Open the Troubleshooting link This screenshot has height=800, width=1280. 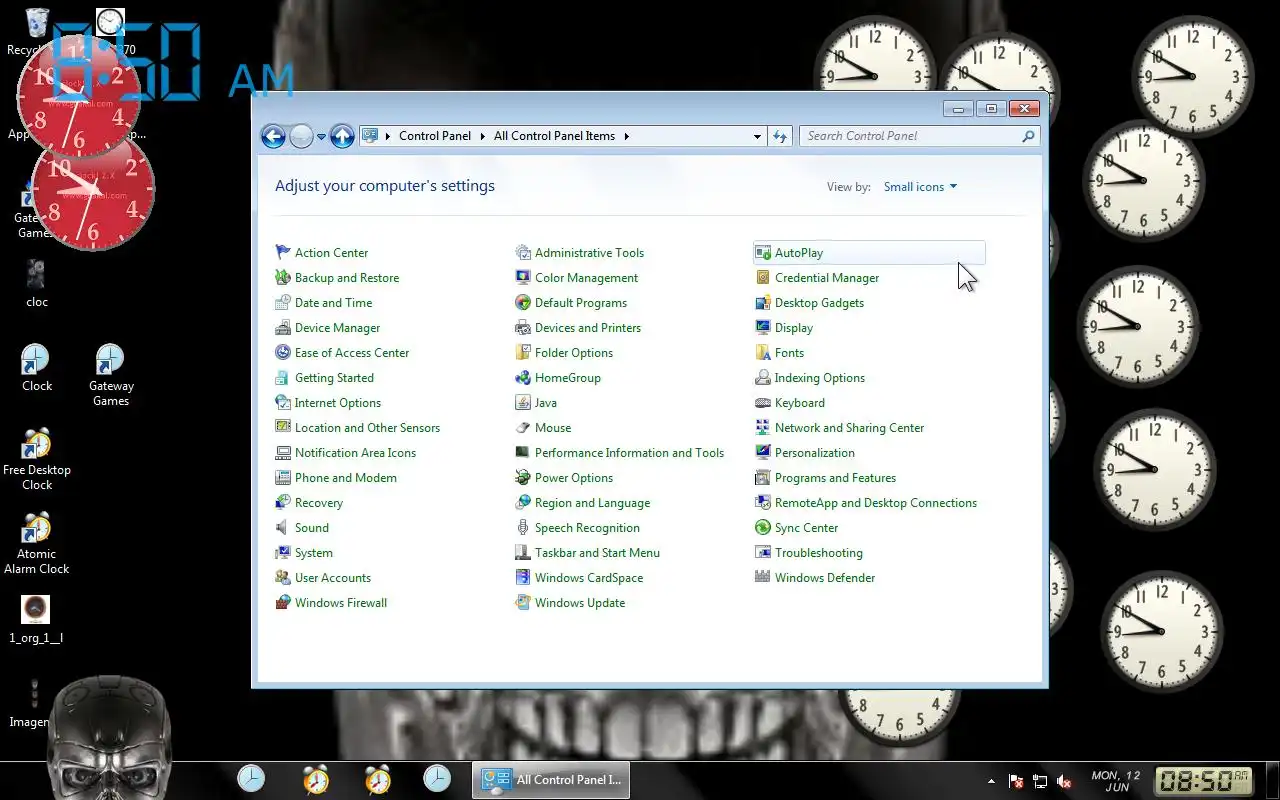click(818, 553)
